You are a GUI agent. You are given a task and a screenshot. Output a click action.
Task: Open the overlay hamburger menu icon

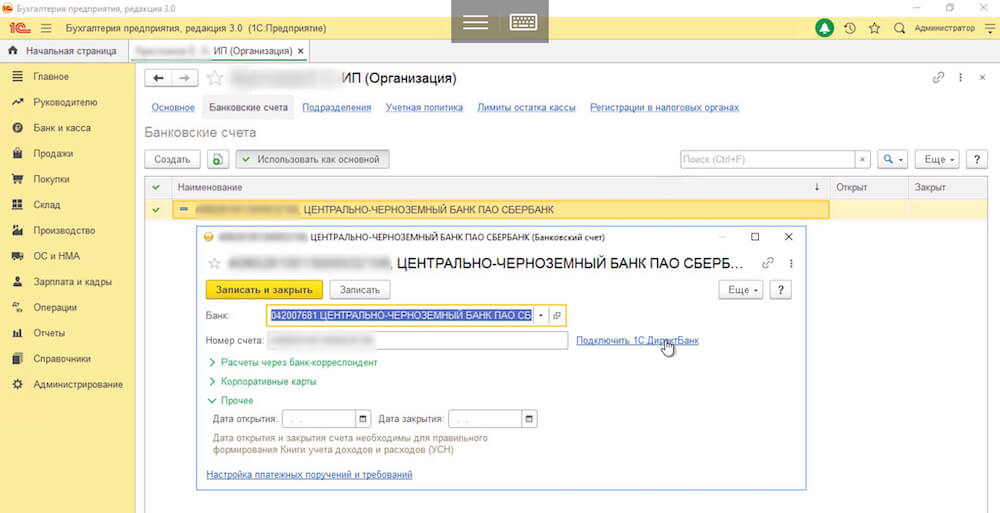(476, 23)
